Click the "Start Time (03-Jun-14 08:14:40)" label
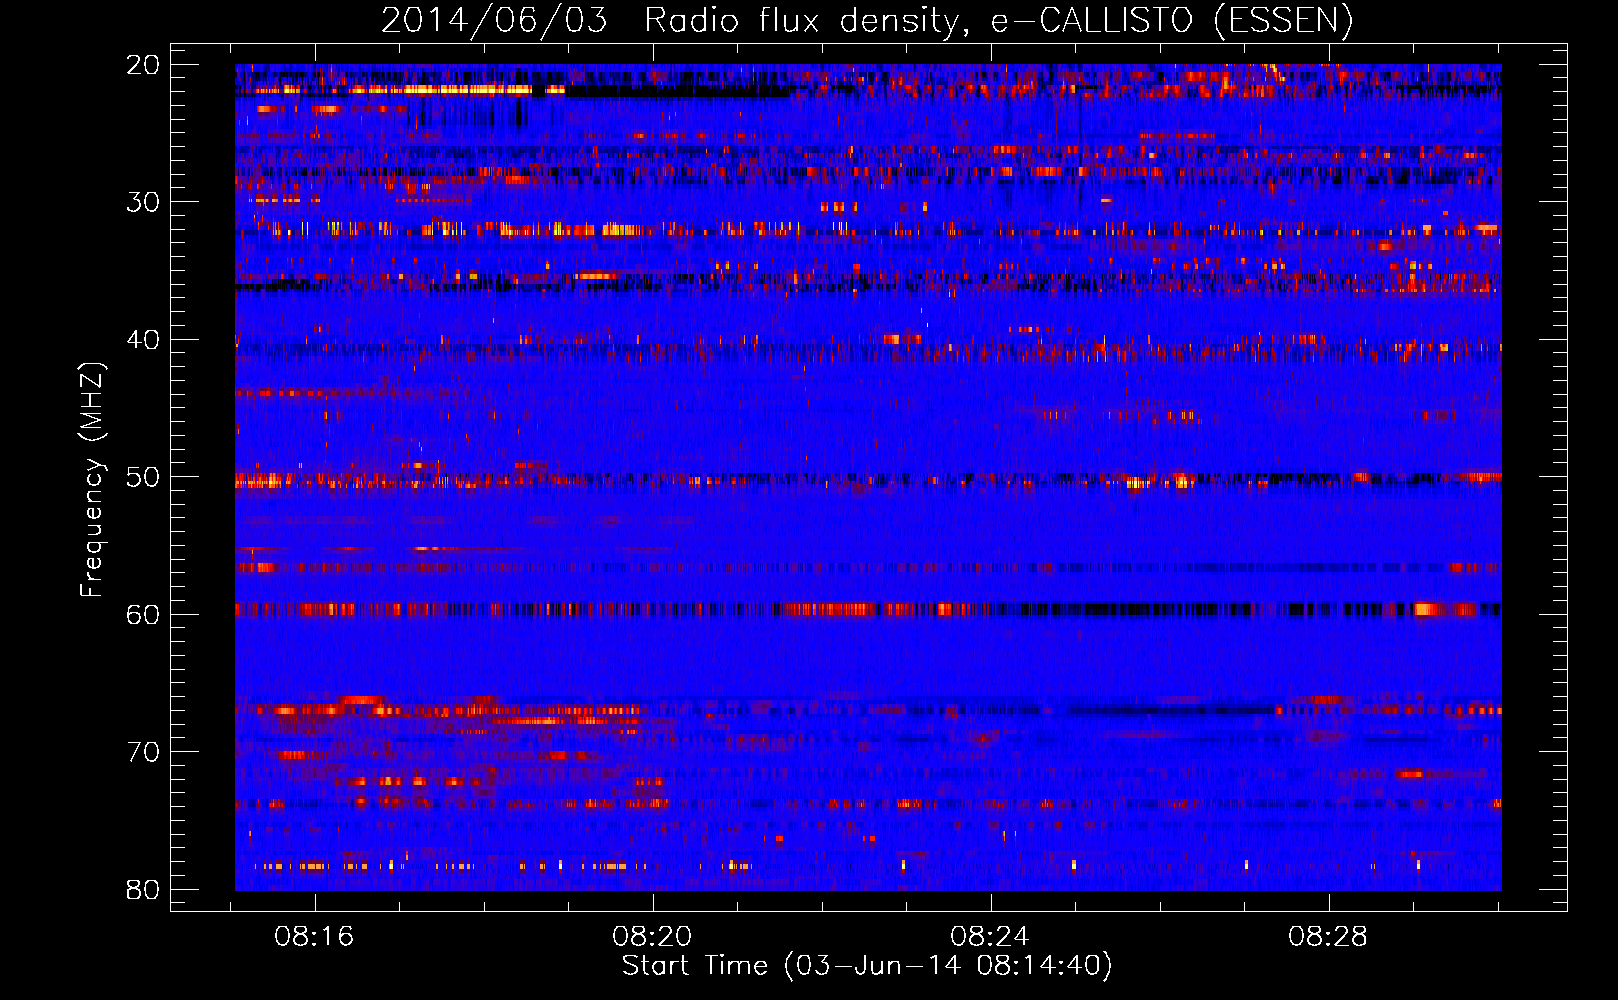The width and height of the screenshot is (1618, 1000). point(867,966)
